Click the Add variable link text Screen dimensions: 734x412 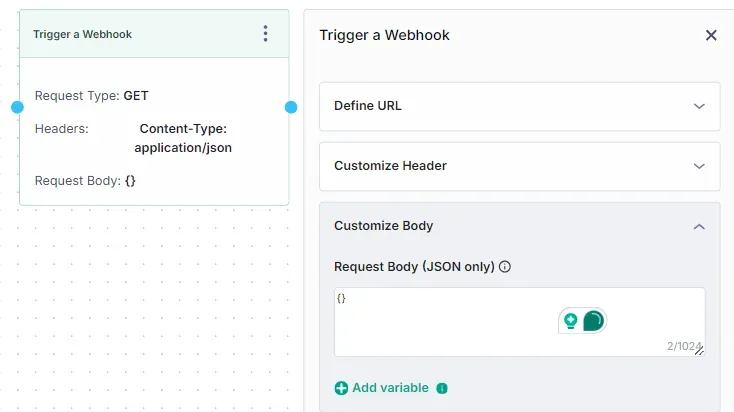coord(390,388)
